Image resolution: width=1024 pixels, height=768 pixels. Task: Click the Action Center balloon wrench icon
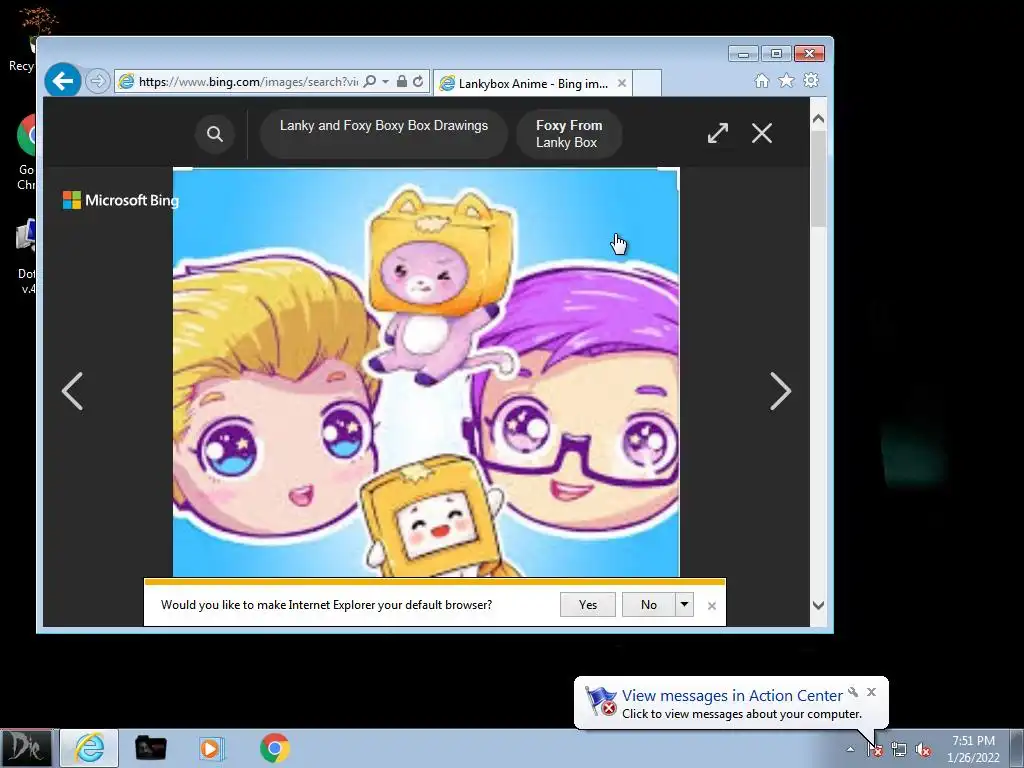coord(853,692)
